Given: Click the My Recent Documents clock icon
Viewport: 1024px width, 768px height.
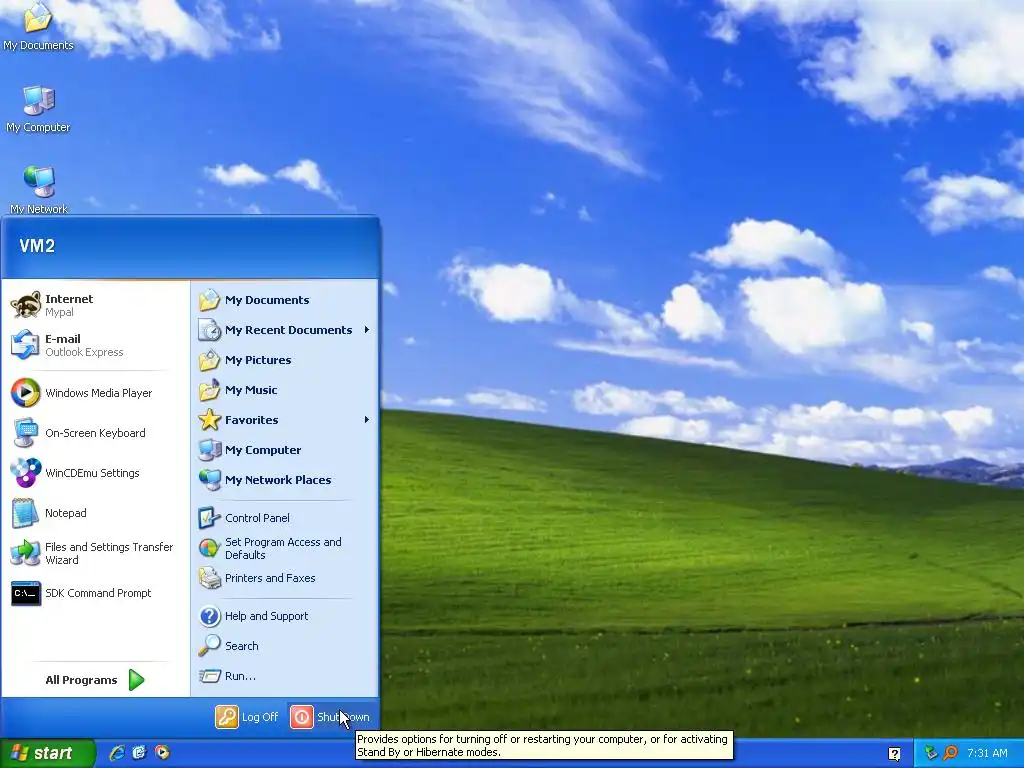Looking at the screenshot, I should click(x=210, y=330).
